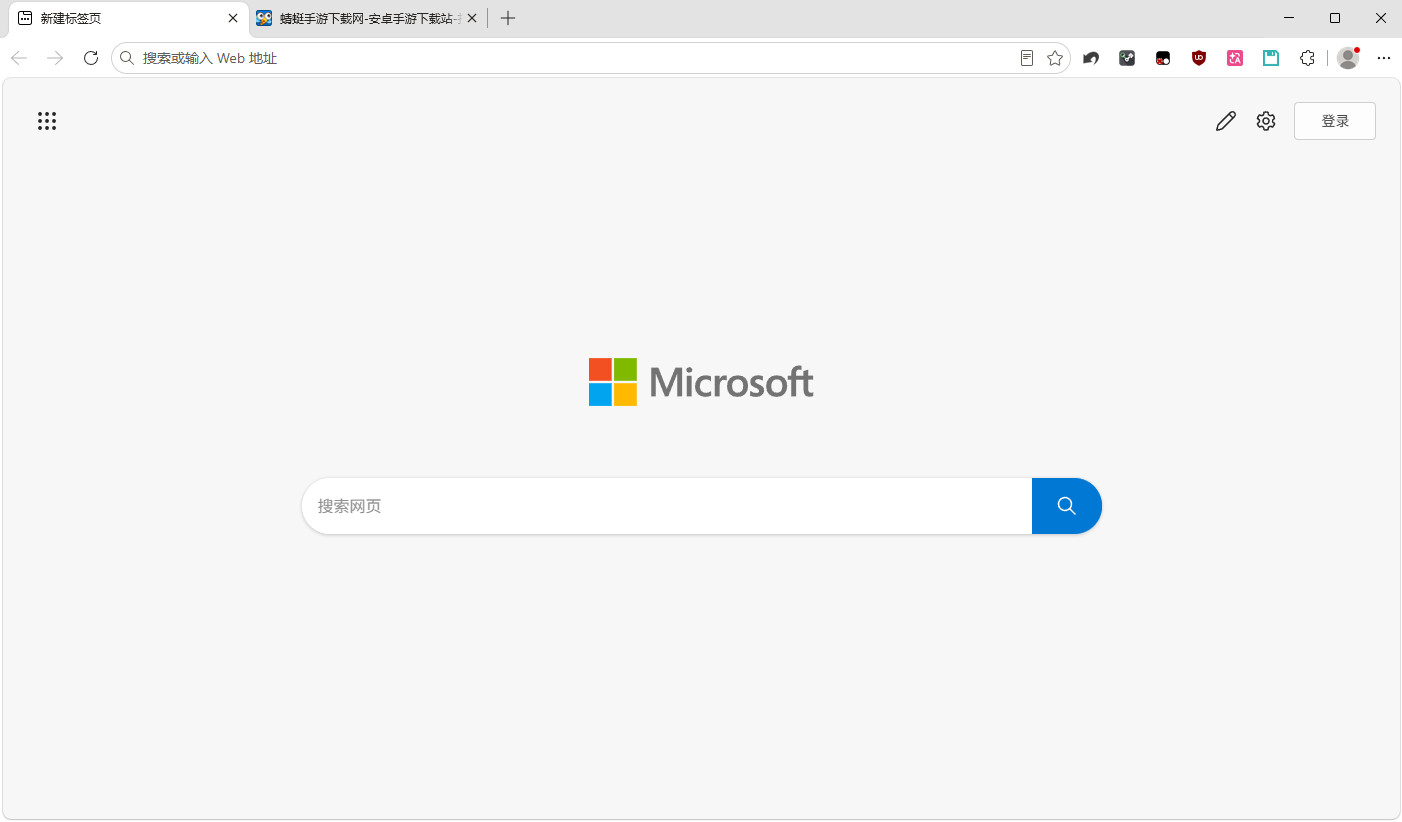Screen dimensions: 1402x822
Task: Open the user profile avatar menu
Action: [1348, 58]
